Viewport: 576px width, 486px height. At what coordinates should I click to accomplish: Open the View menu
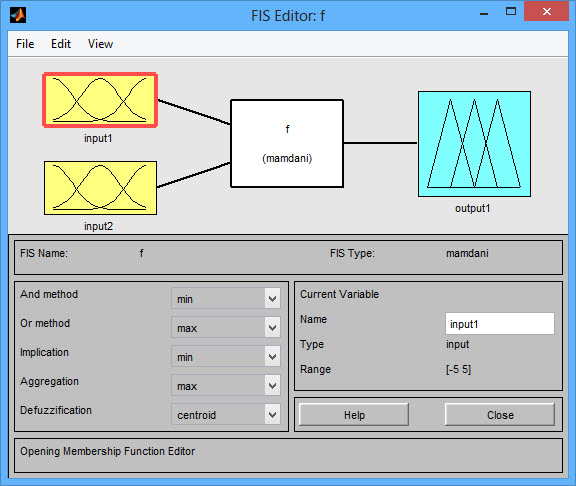coord(100,44)
